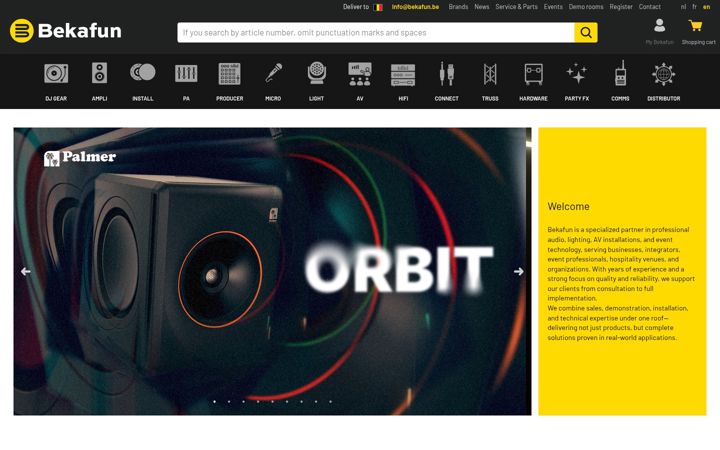Click the info@bekafun.be email link

click(415, 7)
